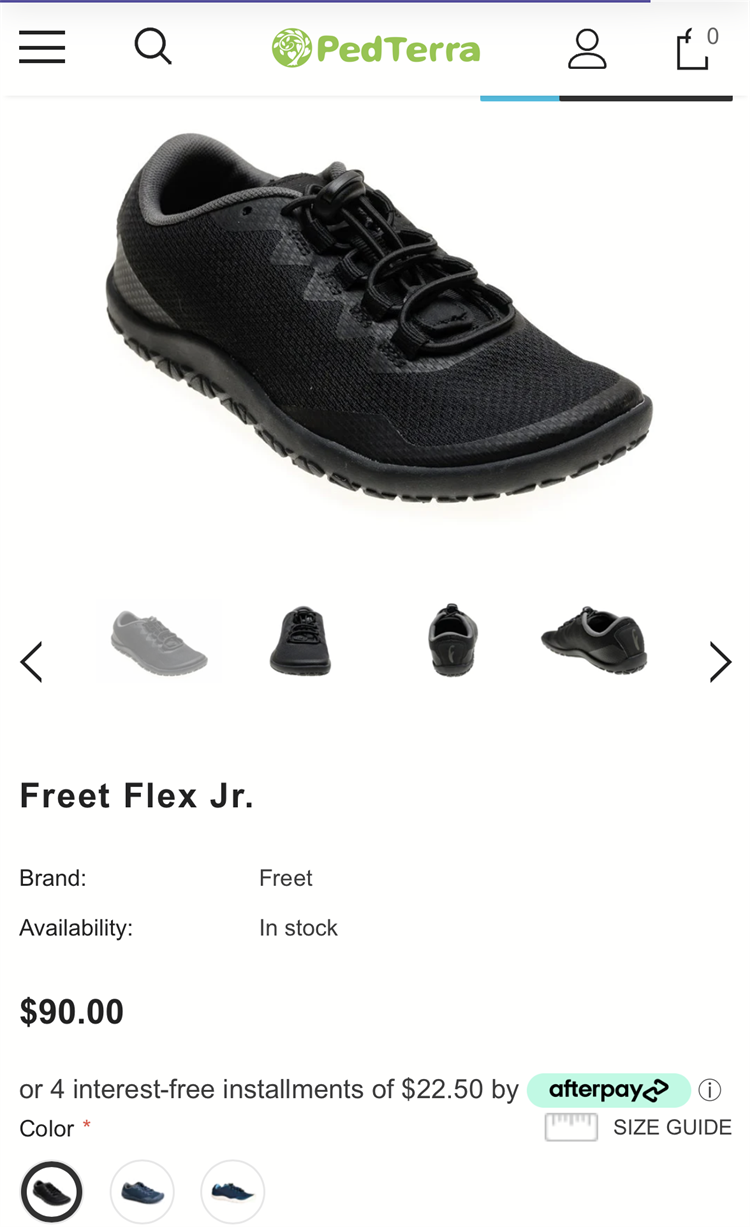
Task: Select the black color swatch
Action: tap(51, 1192)
